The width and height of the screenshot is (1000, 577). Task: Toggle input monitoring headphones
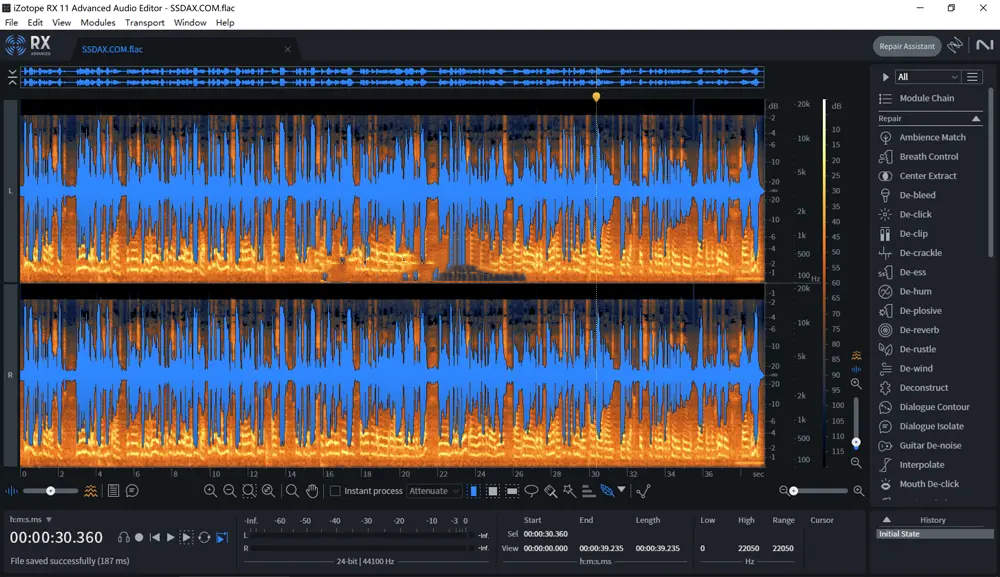(124, 537)
